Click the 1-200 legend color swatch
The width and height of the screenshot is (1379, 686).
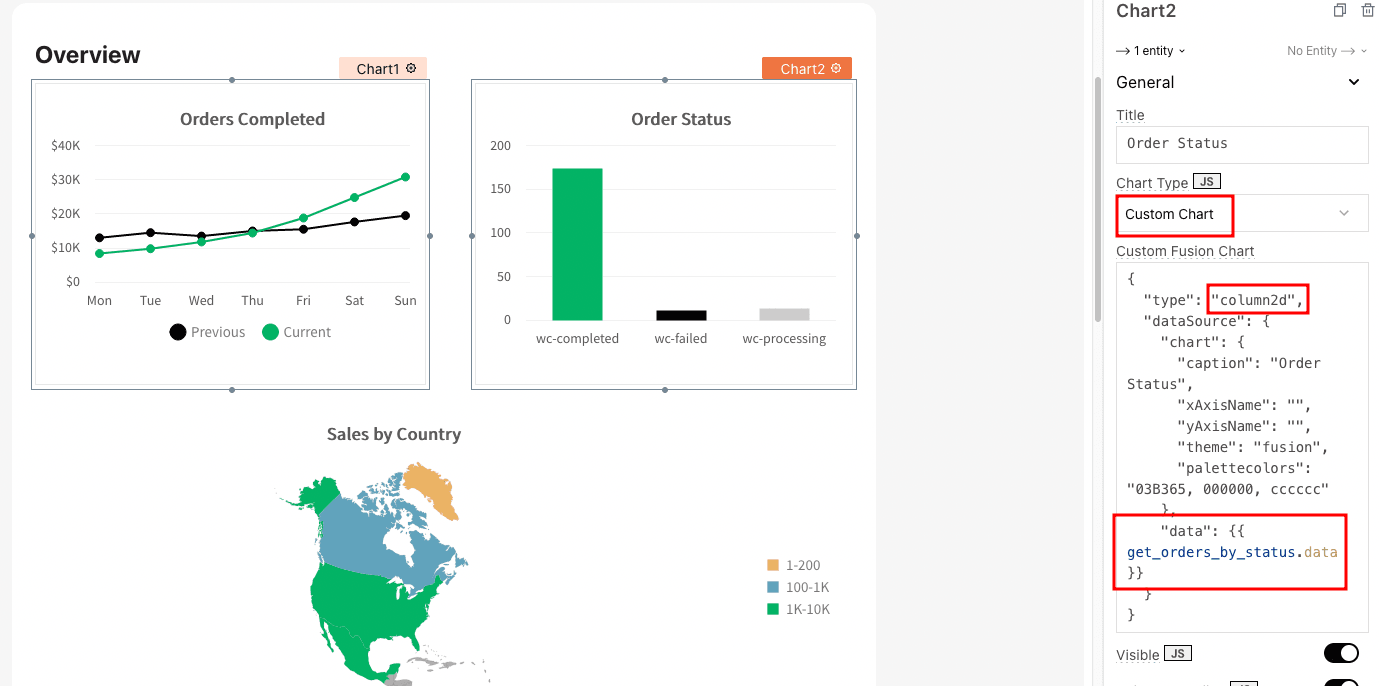coord(773,565)
